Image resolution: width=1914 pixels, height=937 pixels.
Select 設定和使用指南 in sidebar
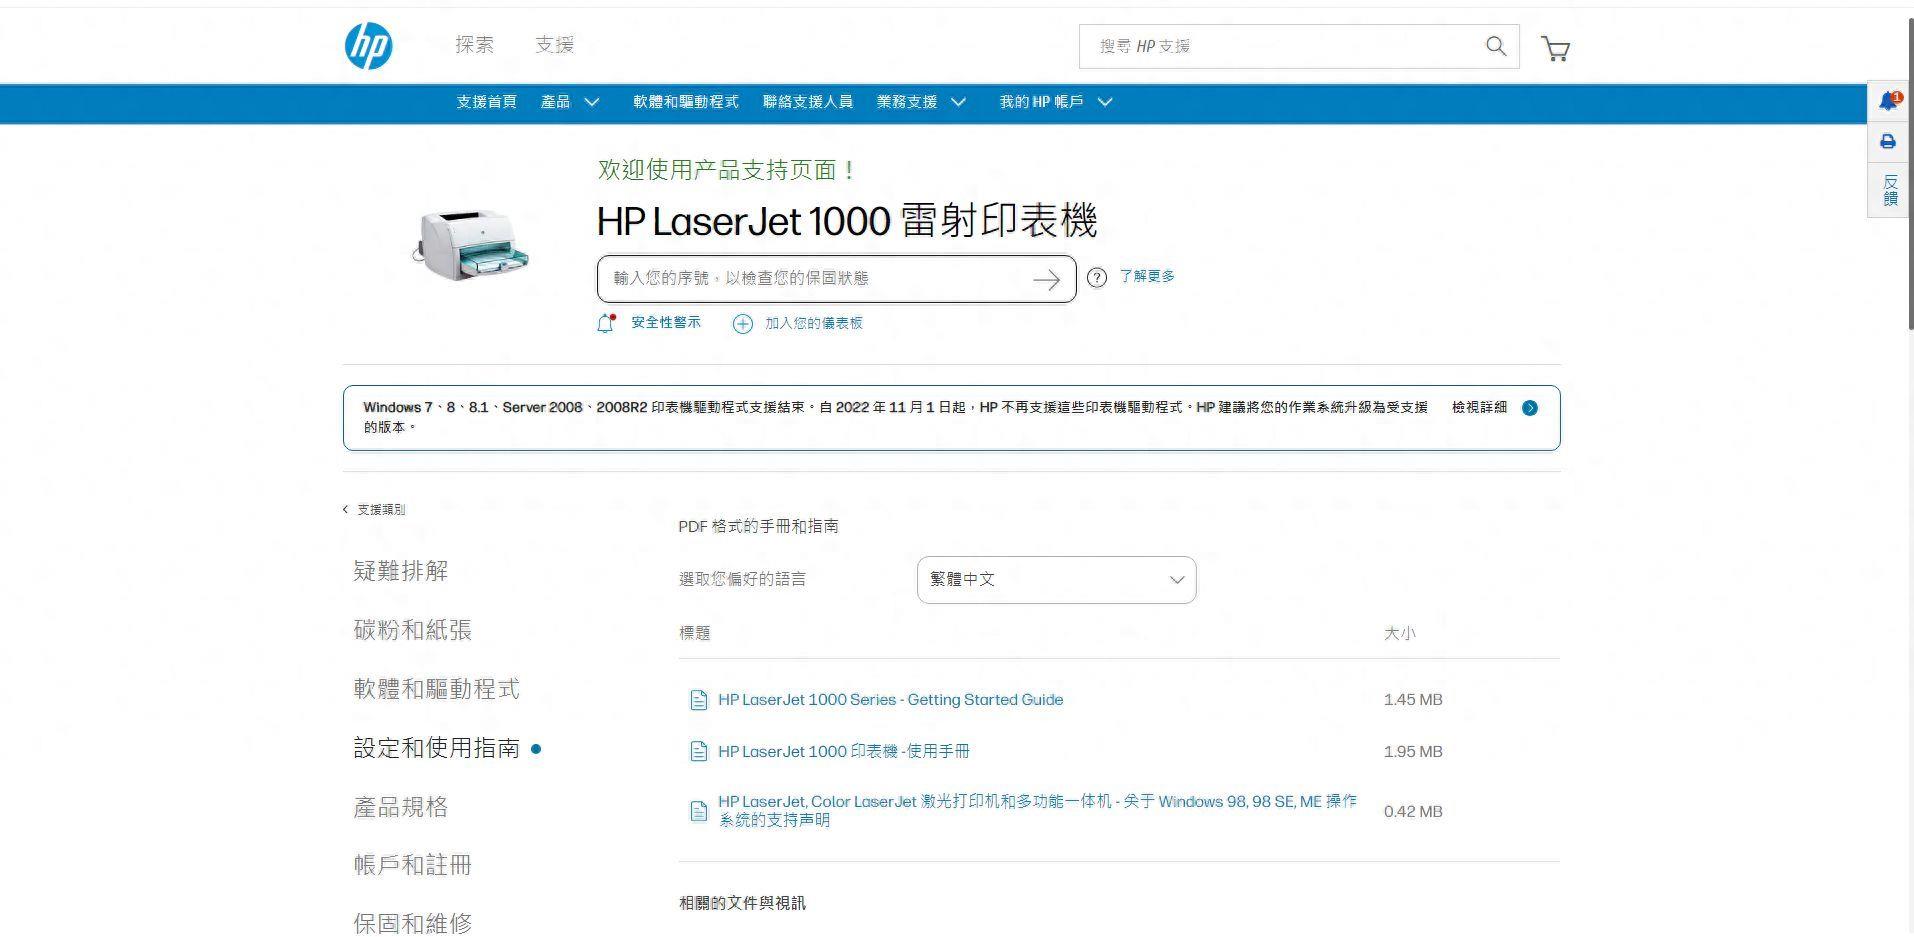[x=436, y=748]
